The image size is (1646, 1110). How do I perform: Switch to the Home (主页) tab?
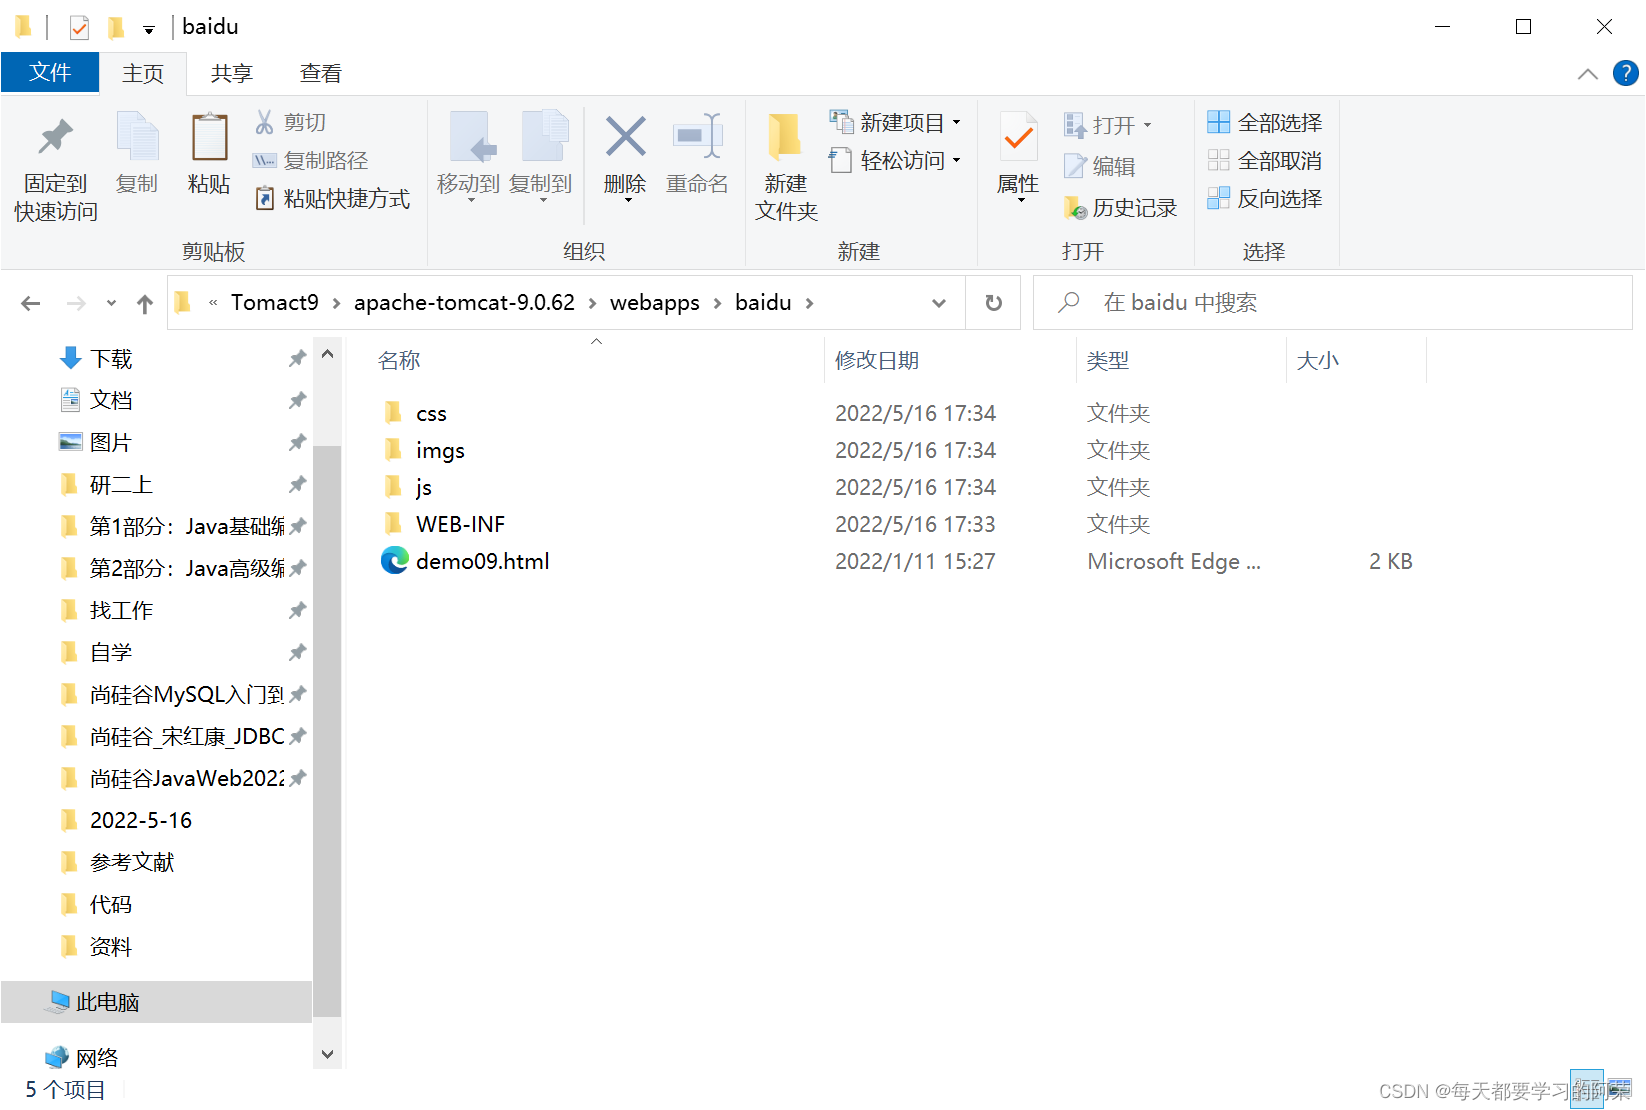(x=143, y=73)
